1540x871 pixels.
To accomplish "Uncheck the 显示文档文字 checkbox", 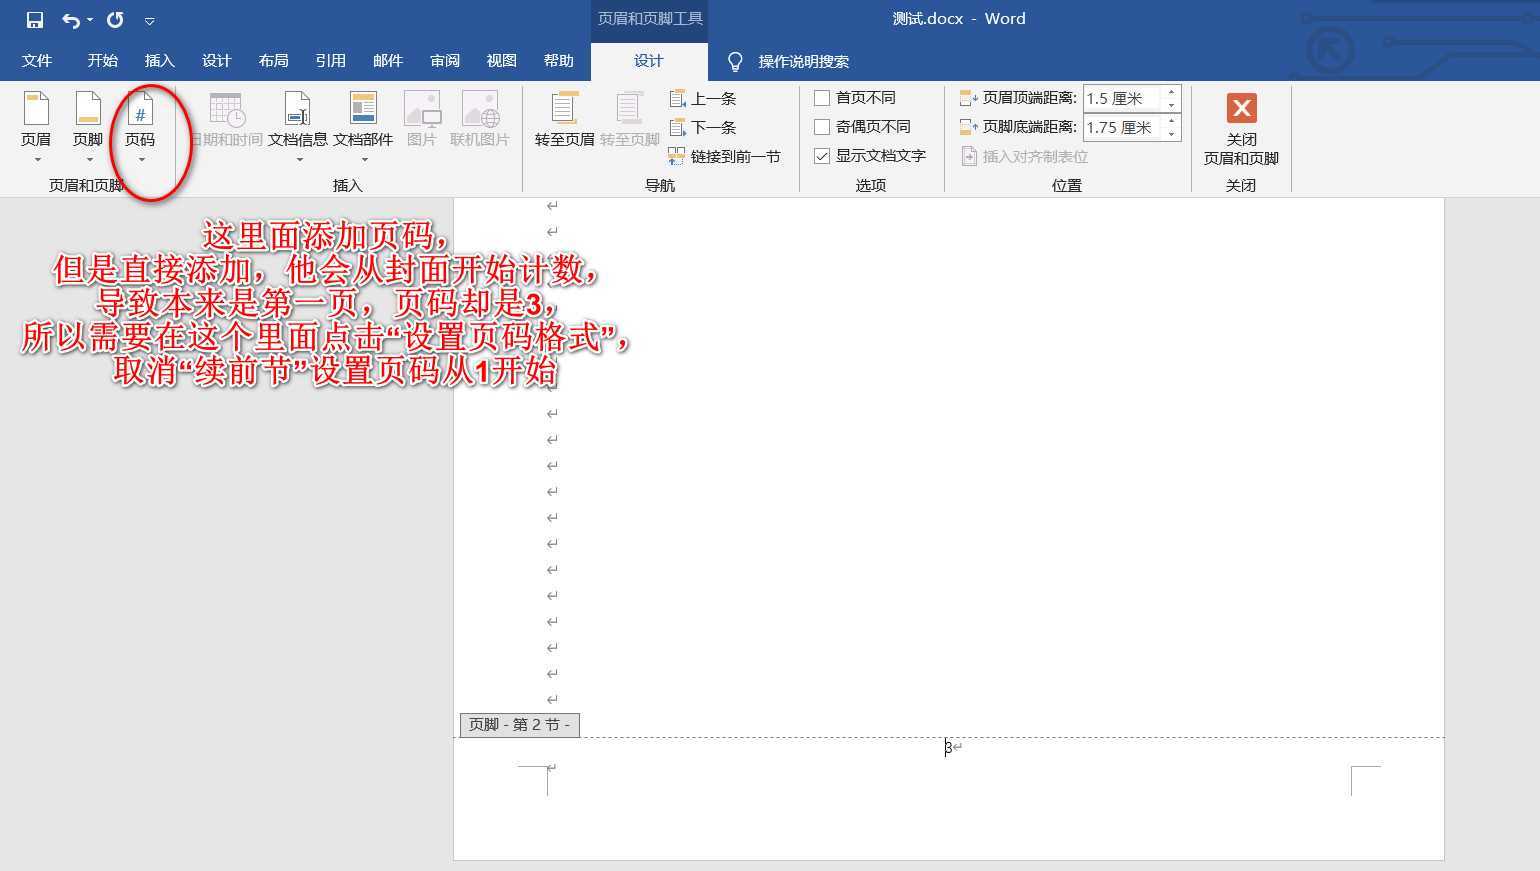I will pos(822,156).
